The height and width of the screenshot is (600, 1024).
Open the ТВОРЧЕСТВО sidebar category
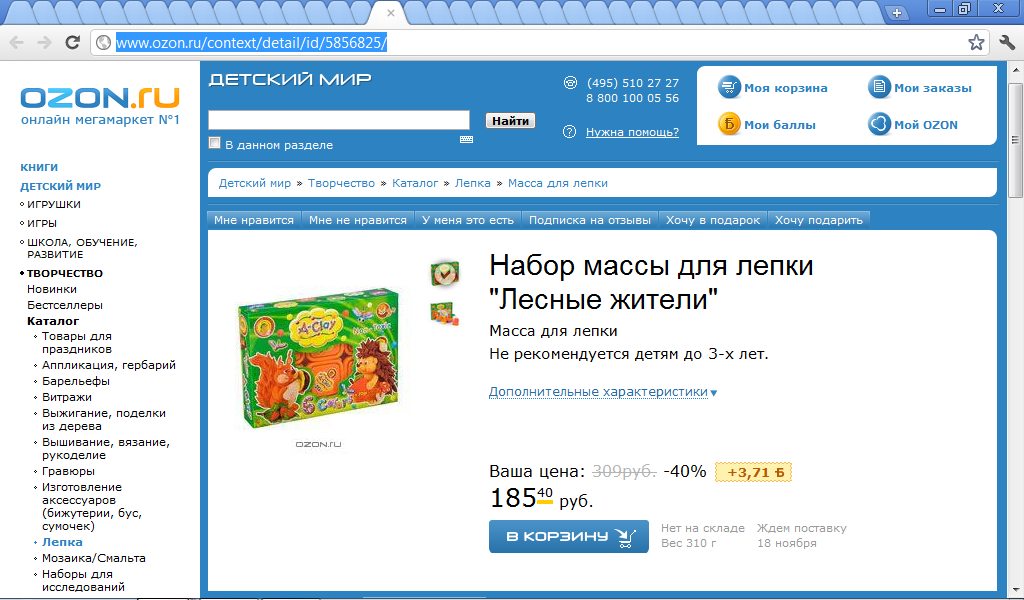[x=65, y=274]
